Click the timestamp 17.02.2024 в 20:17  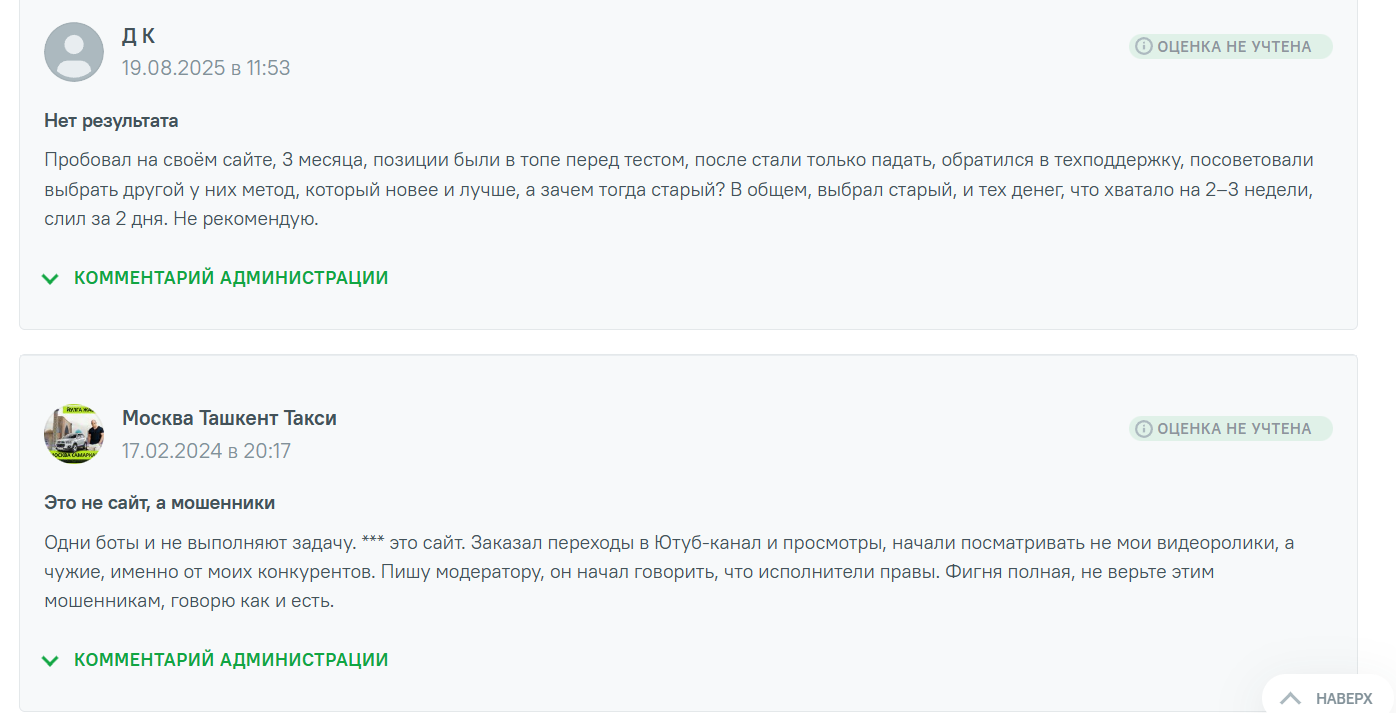(x=206, y=450)
